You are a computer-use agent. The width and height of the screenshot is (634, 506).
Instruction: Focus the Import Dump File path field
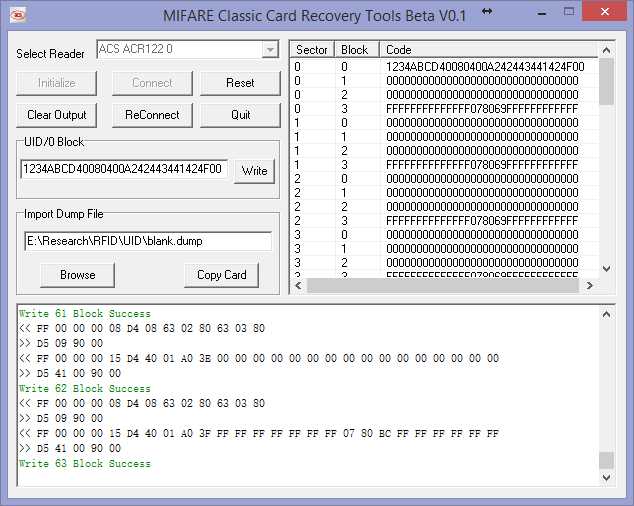pos(148,241)
